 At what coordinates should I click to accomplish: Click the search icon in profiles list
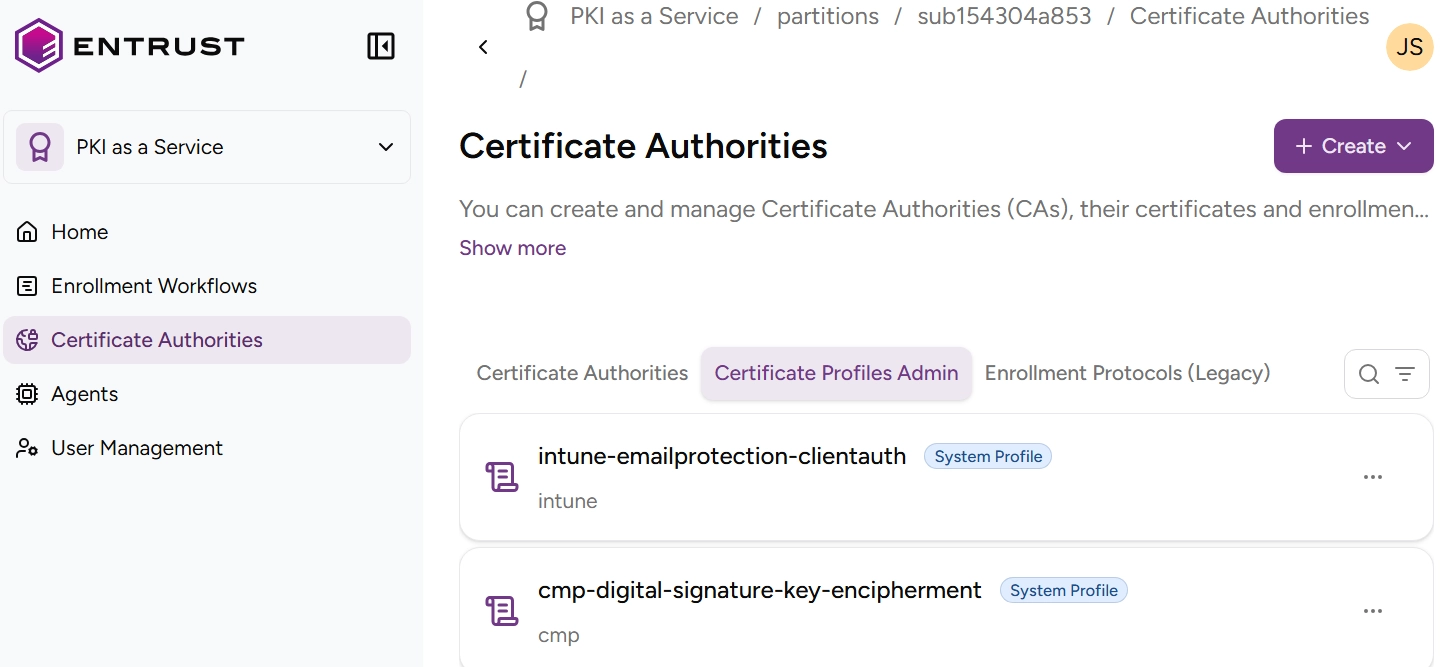[x=1369, y=374]
